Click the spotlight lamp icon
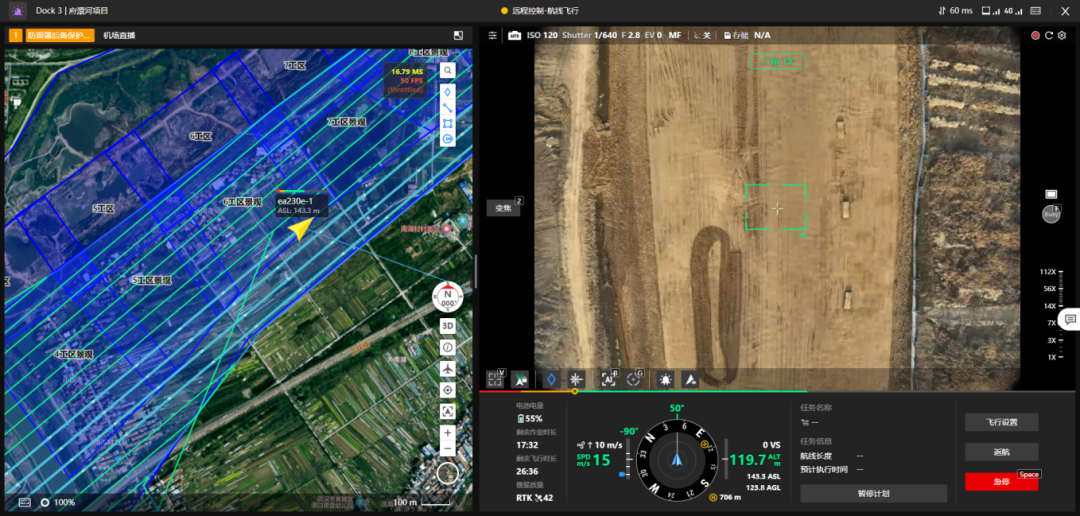1080x516 pixels. [664, 379]
